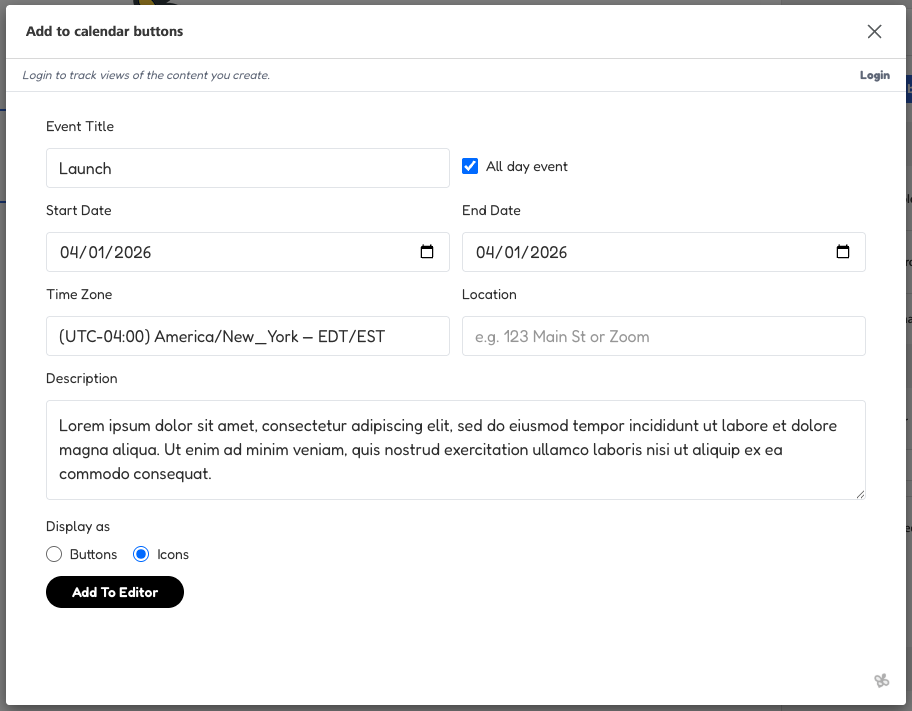Select the day segment in End Date
The image size is (912, 711).
coord(512,252)
